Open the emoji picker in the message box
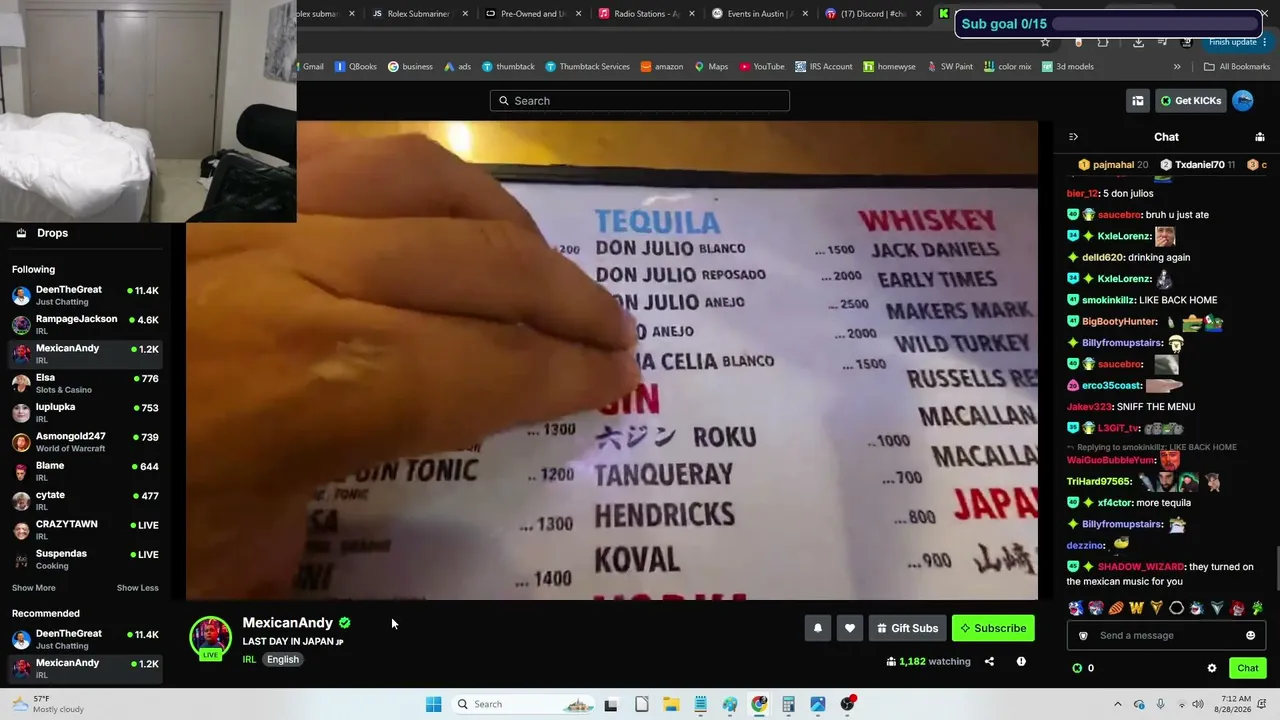Viewport: 1280px width, 720px height. coord(1250,635)
